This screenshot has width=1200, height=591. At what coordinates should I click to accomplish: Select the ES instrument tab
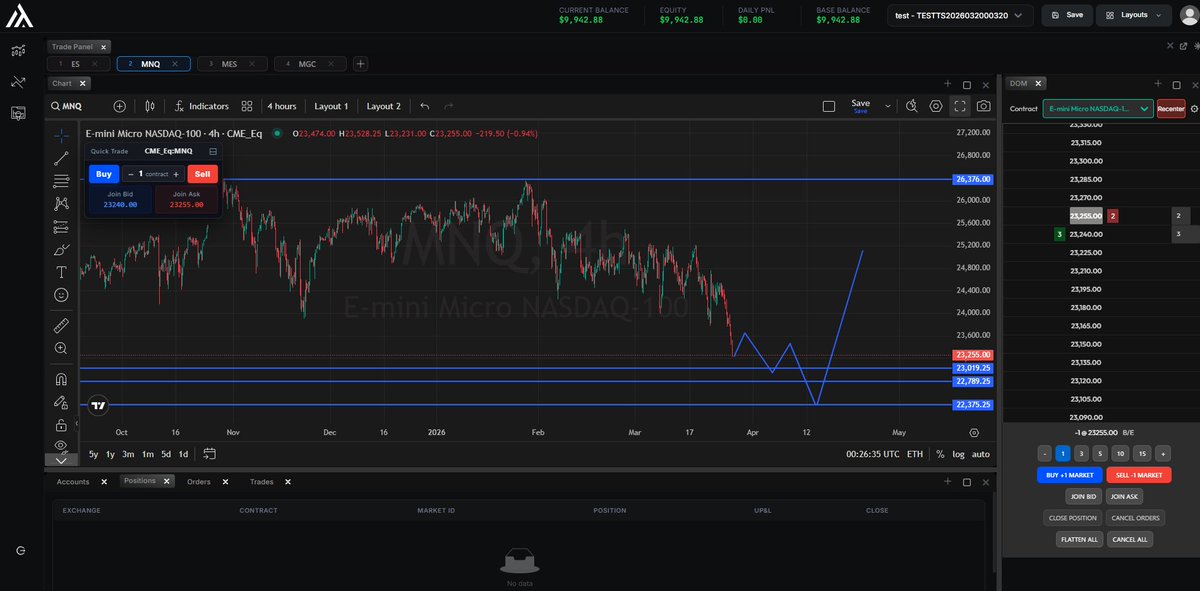78,64
